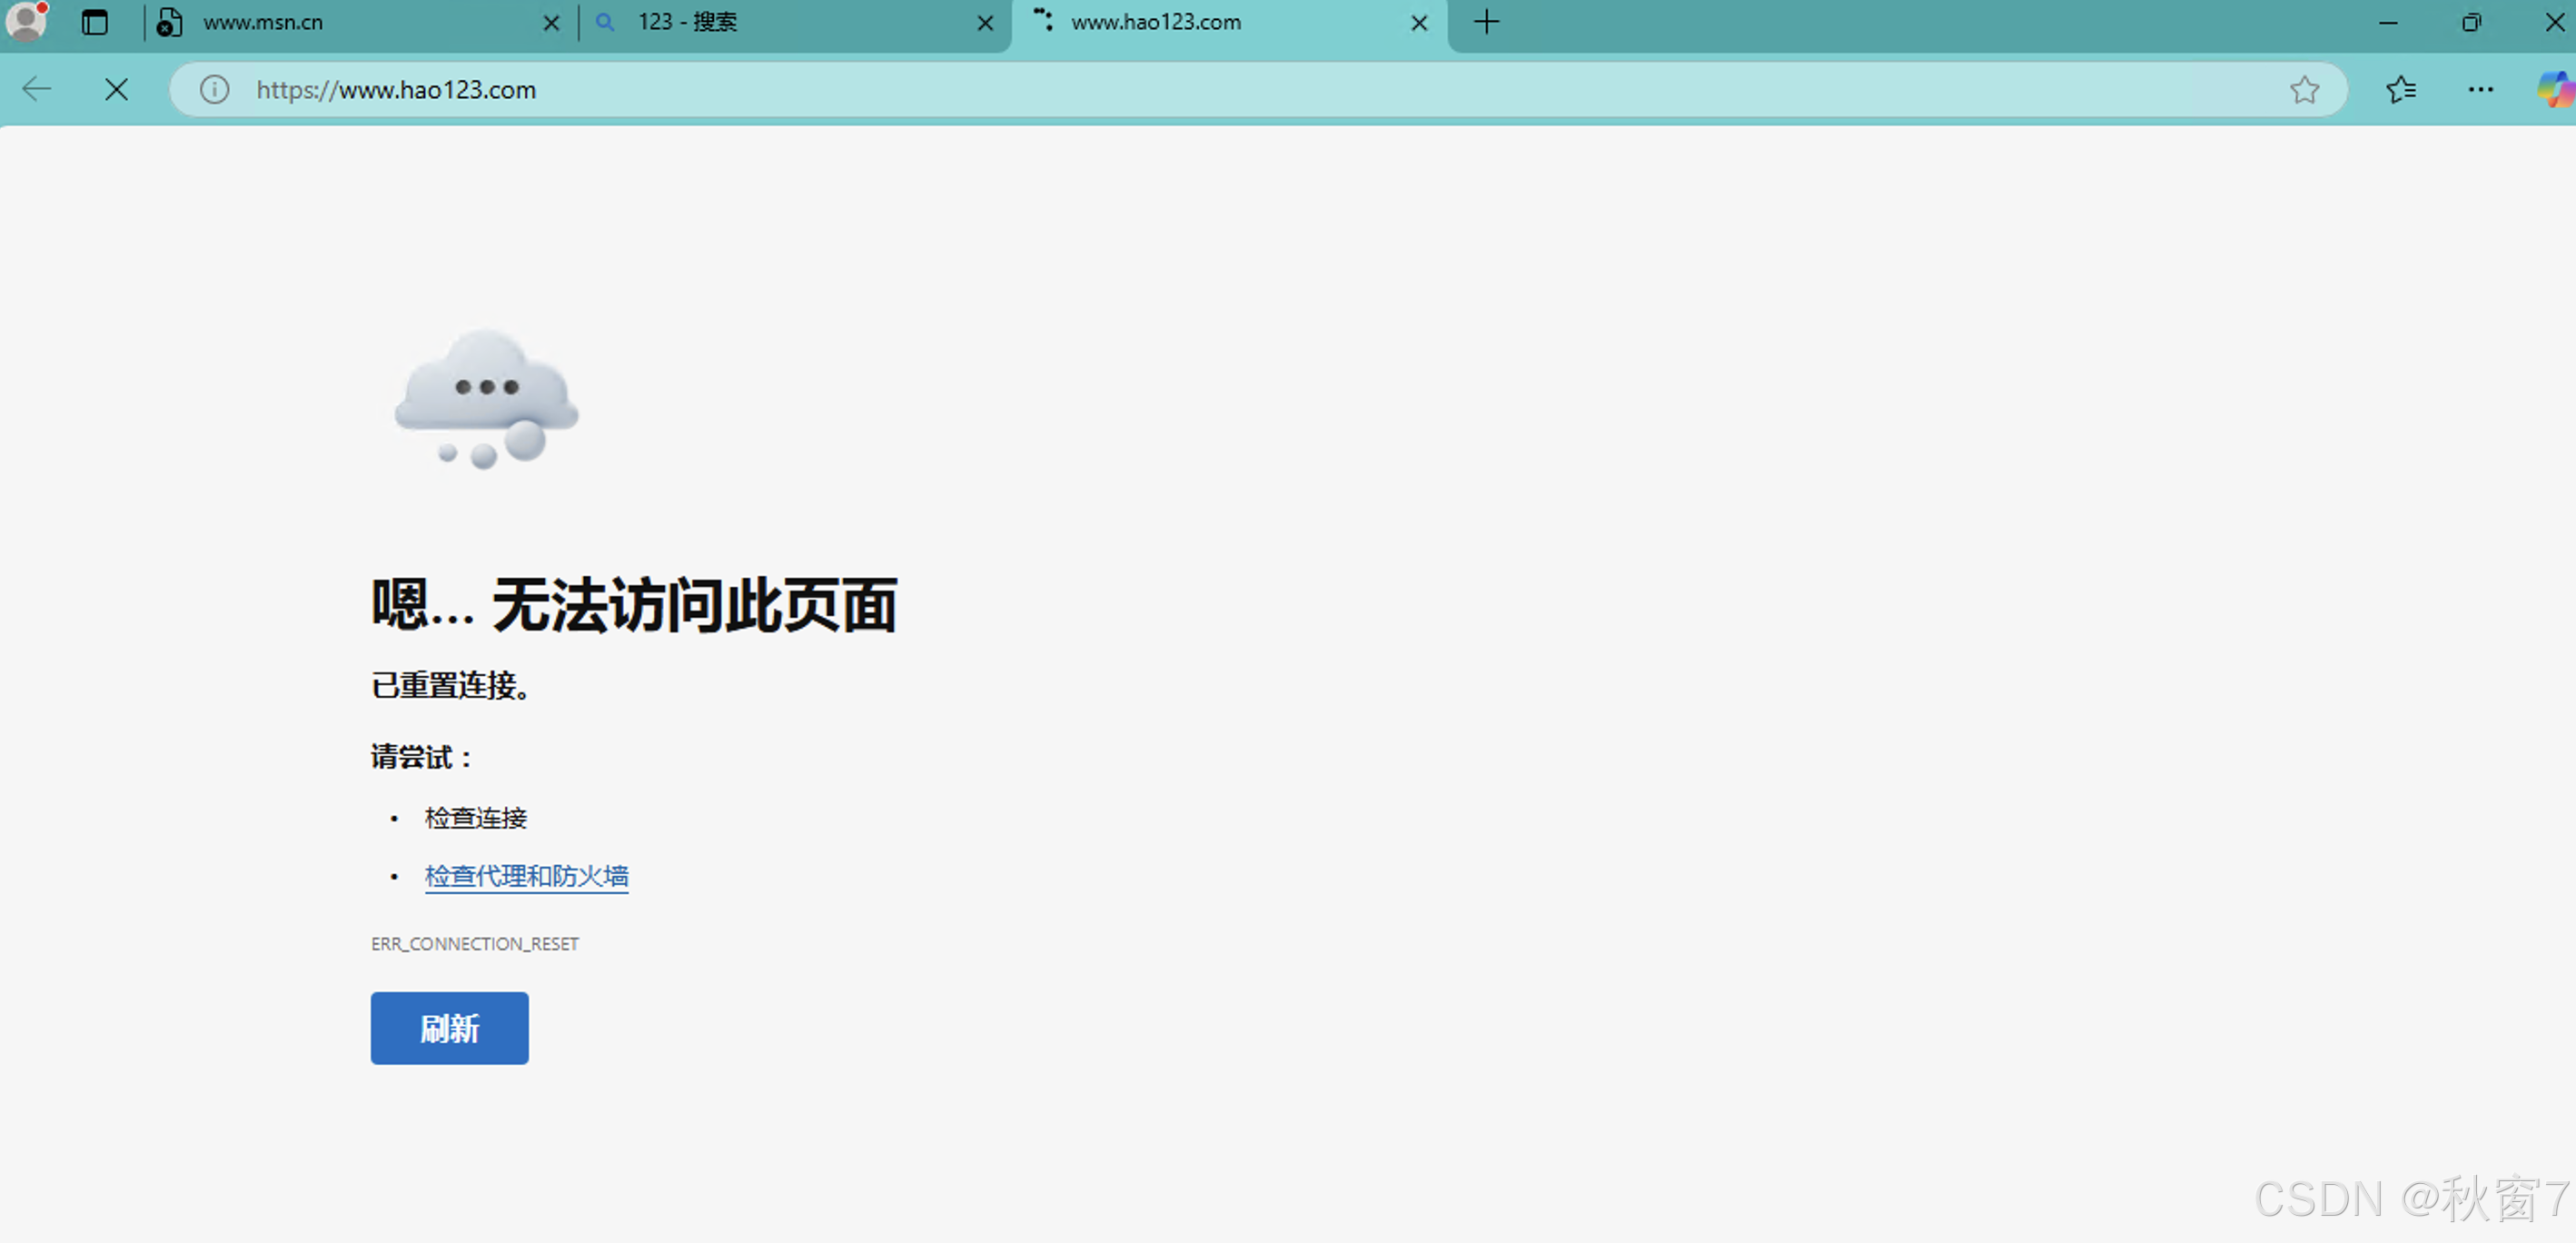Select the www.hao123.com tab
This screenshot has width=2576, height=1243.
pyautogui.click(x=1200, y=22)
